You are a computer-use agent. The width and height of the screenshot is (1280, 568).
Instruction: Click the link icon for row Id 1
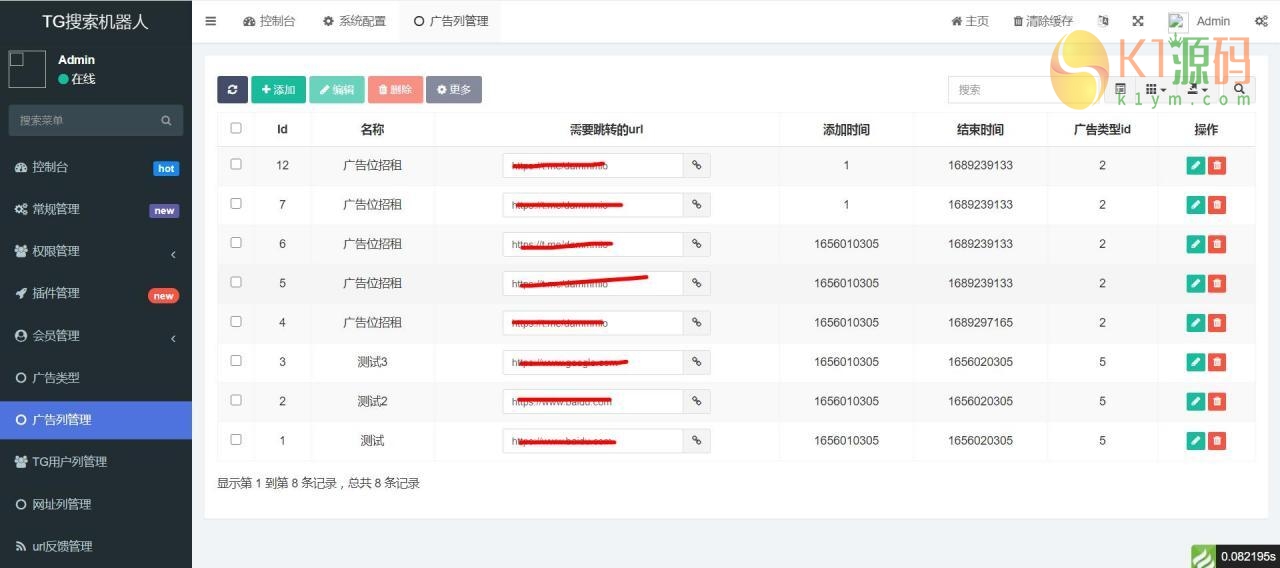697,441
